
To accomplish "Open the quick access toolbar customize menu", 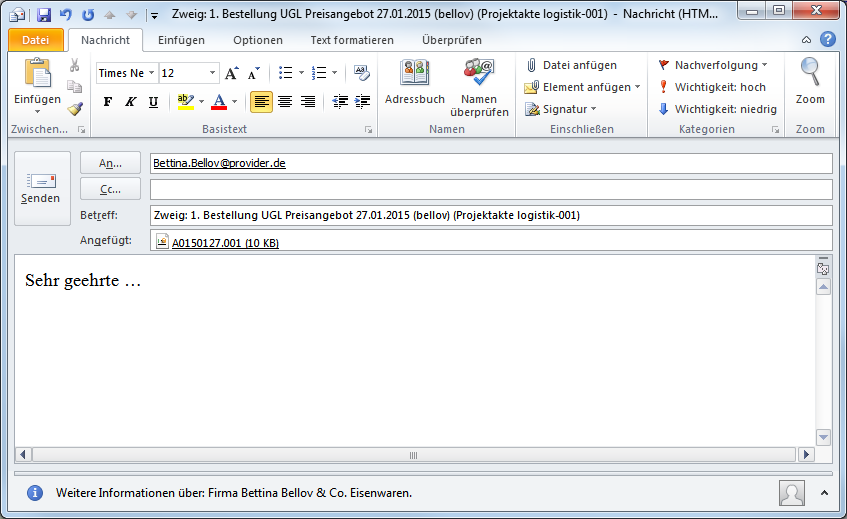I will pyautogui.click(x=154, y=16).
